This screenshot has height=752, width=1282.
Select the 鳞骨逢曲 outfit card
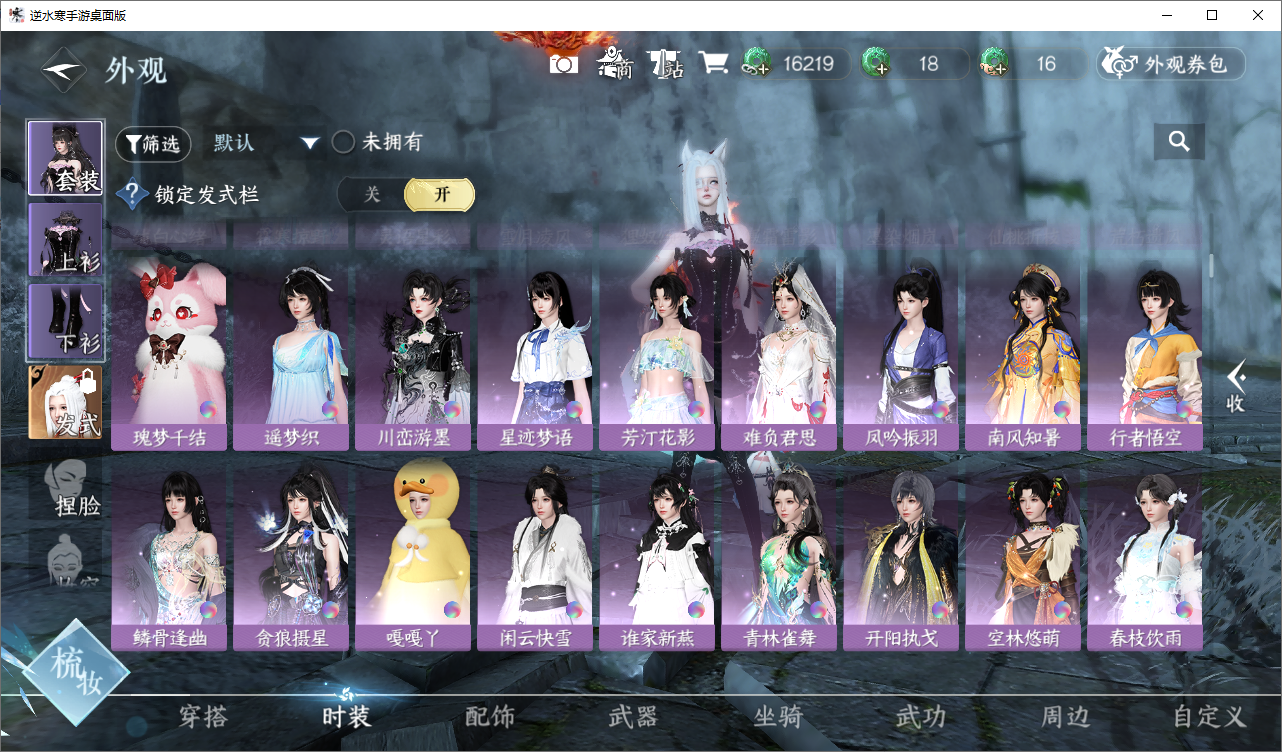[169, 555]
